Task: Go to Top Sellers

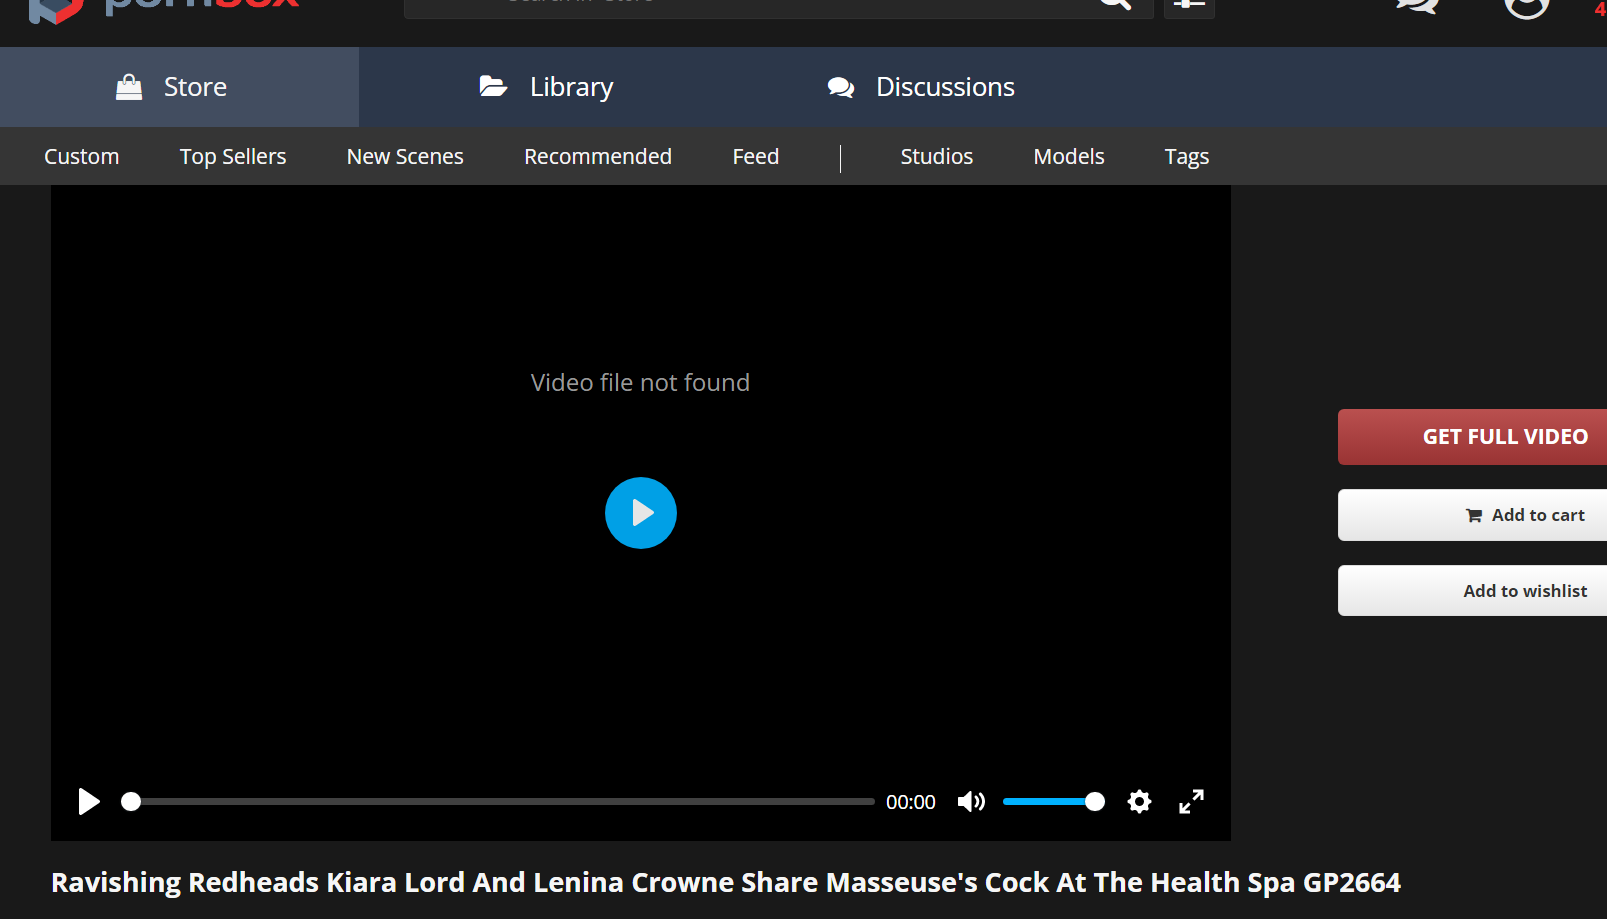Action: (233, 157)
